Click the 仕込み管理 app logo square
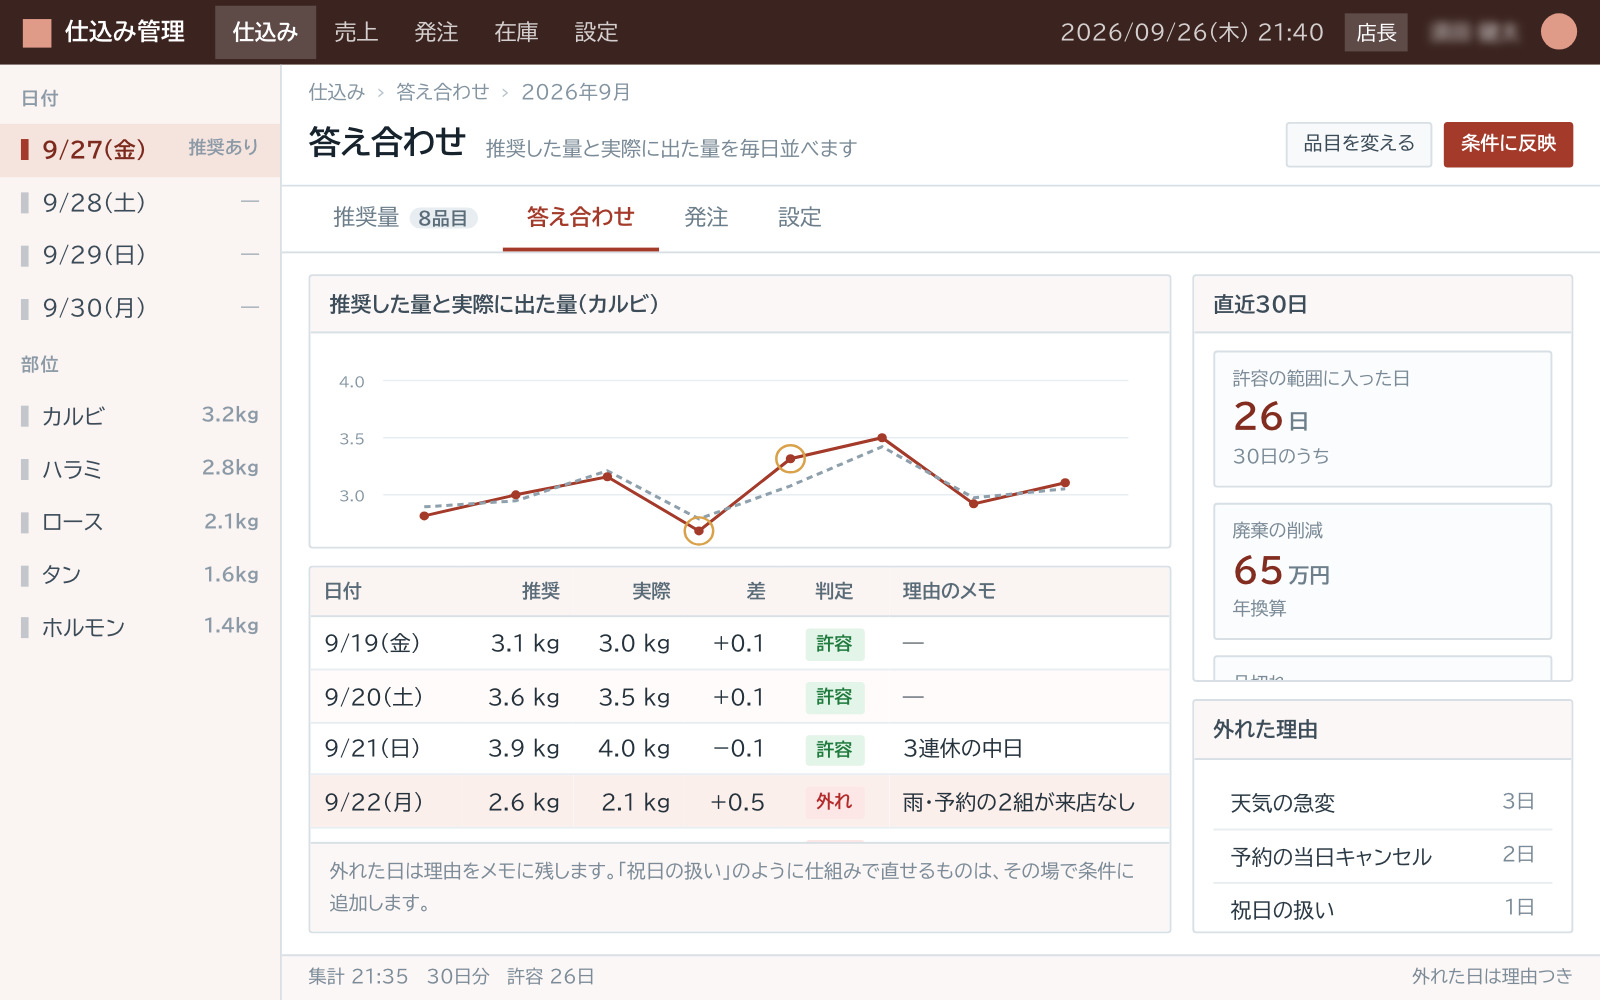This screenshot has width=1600, height=1000. tap(37, 32)
